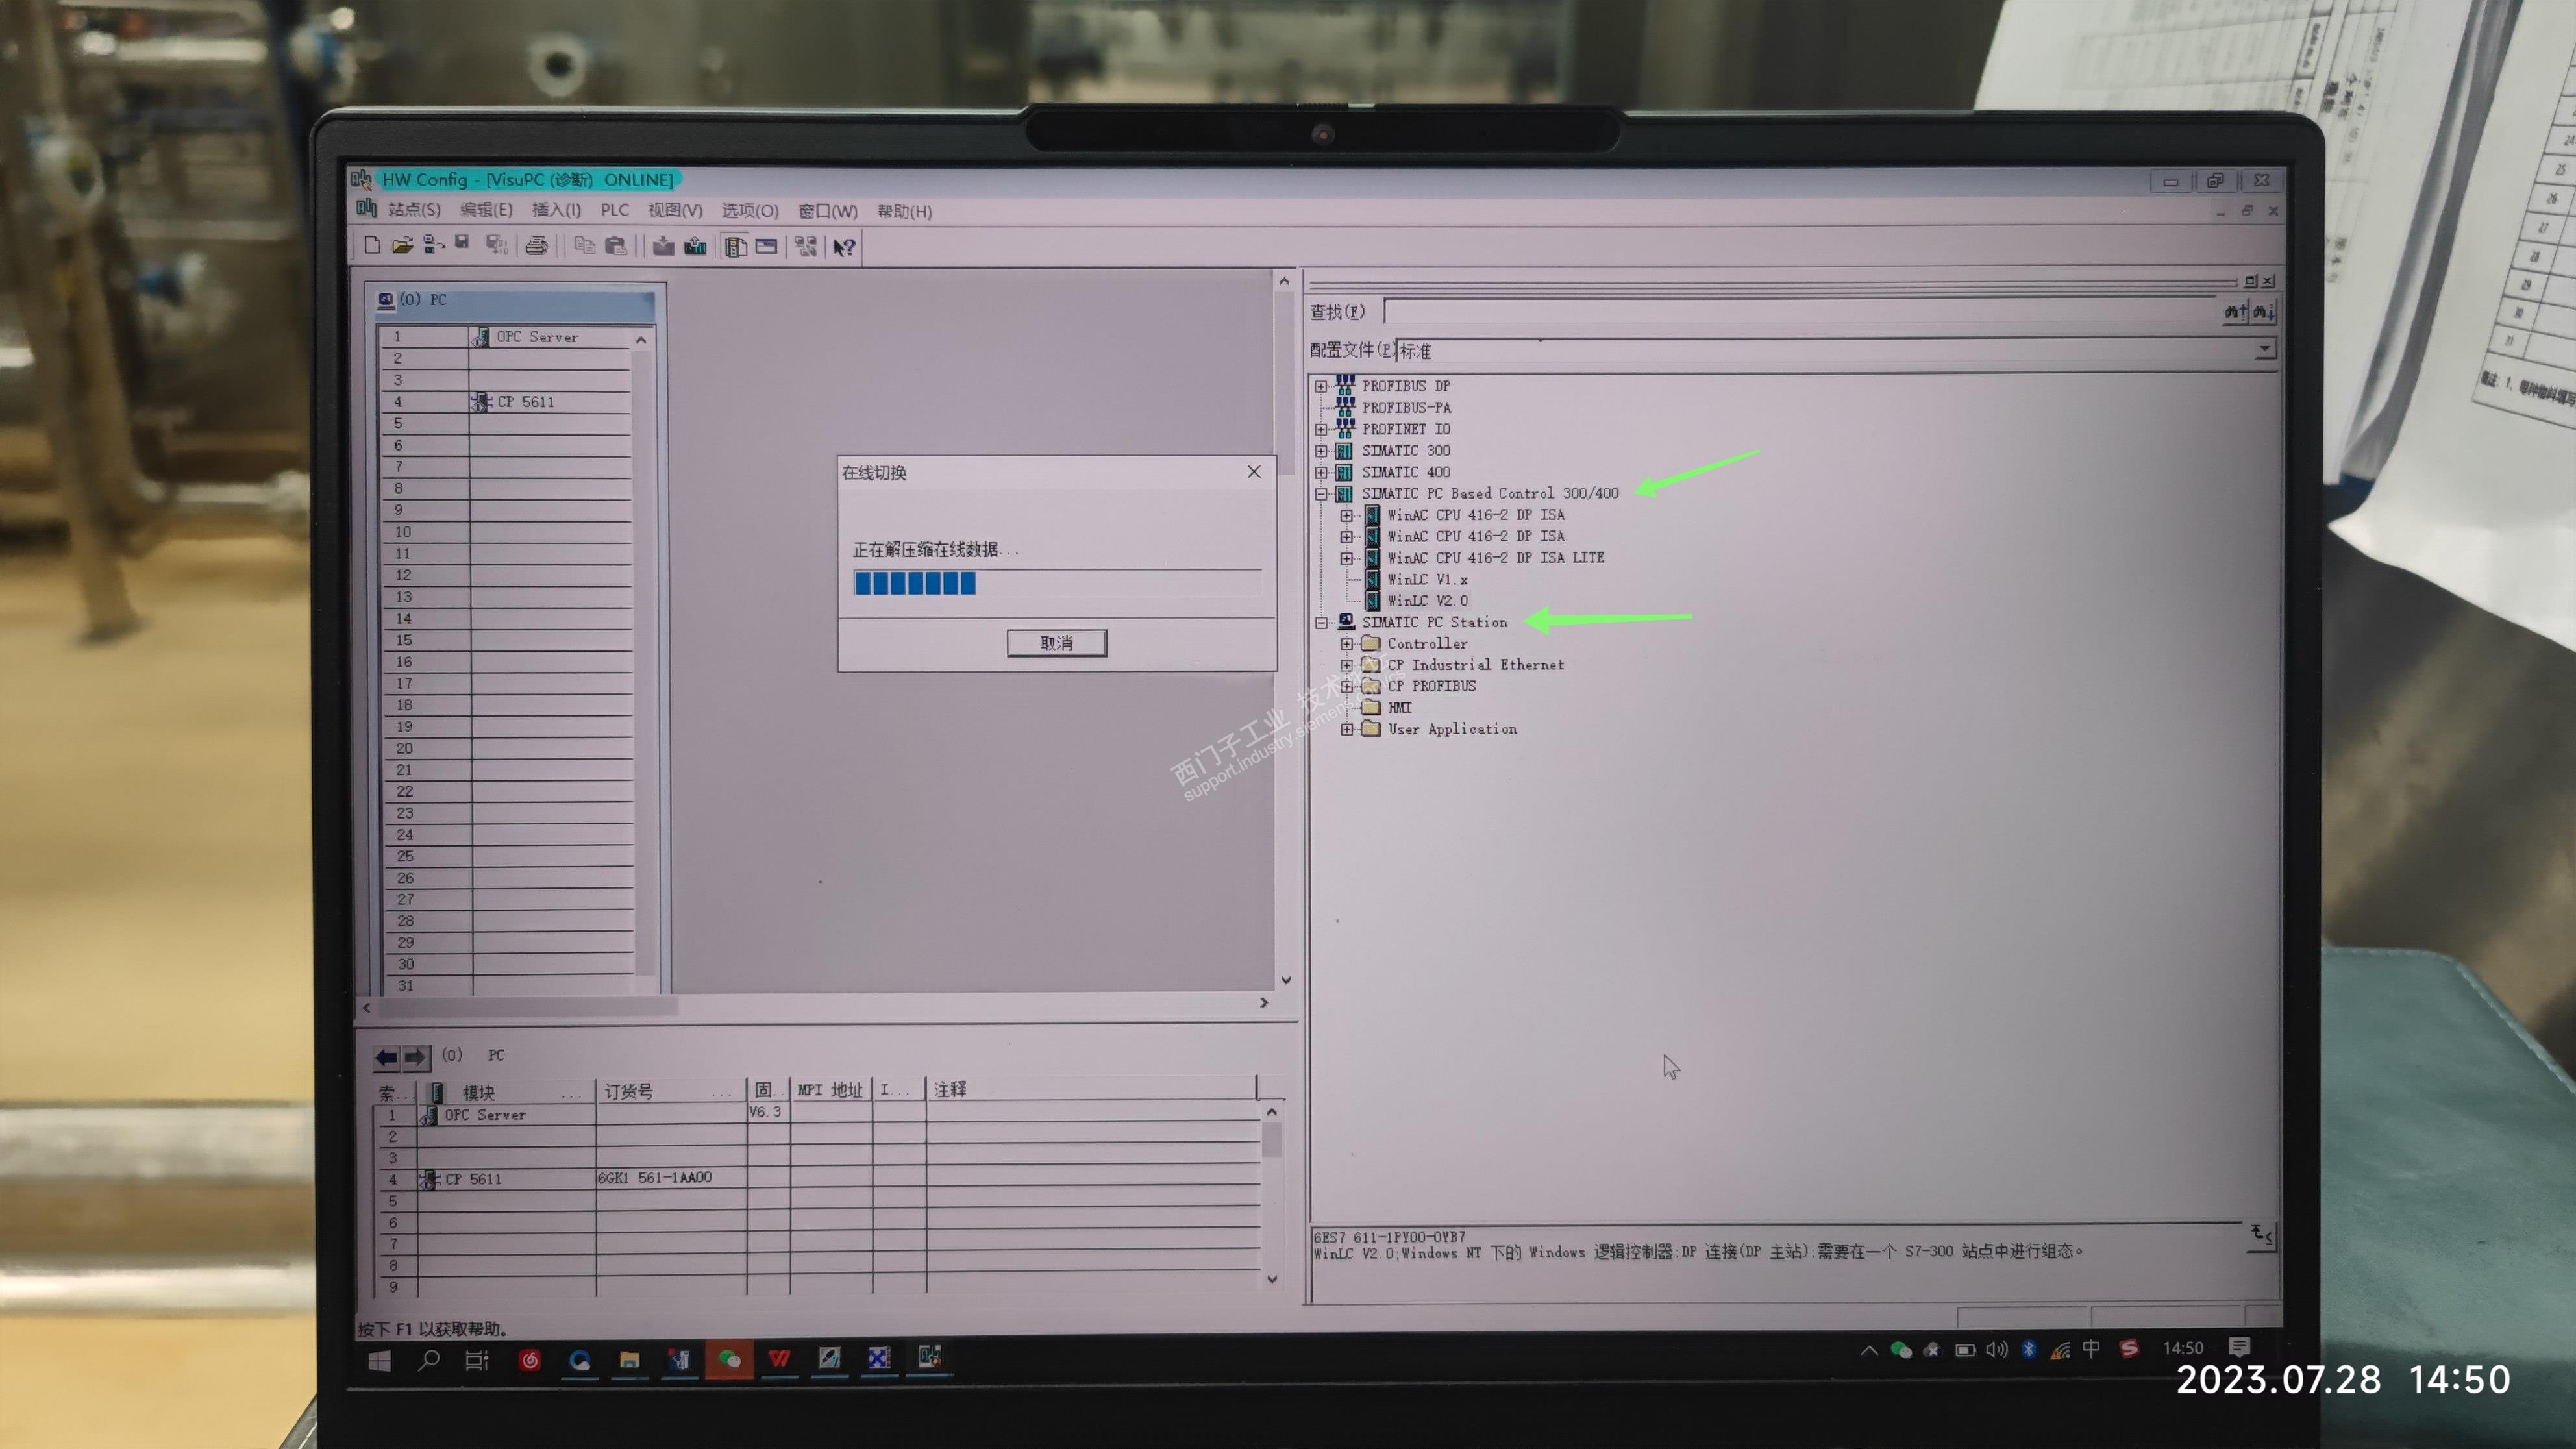This screenshot has height=1449, width=2576.
Task: Click the Print toolbar icon
Action: pos(537,246)
